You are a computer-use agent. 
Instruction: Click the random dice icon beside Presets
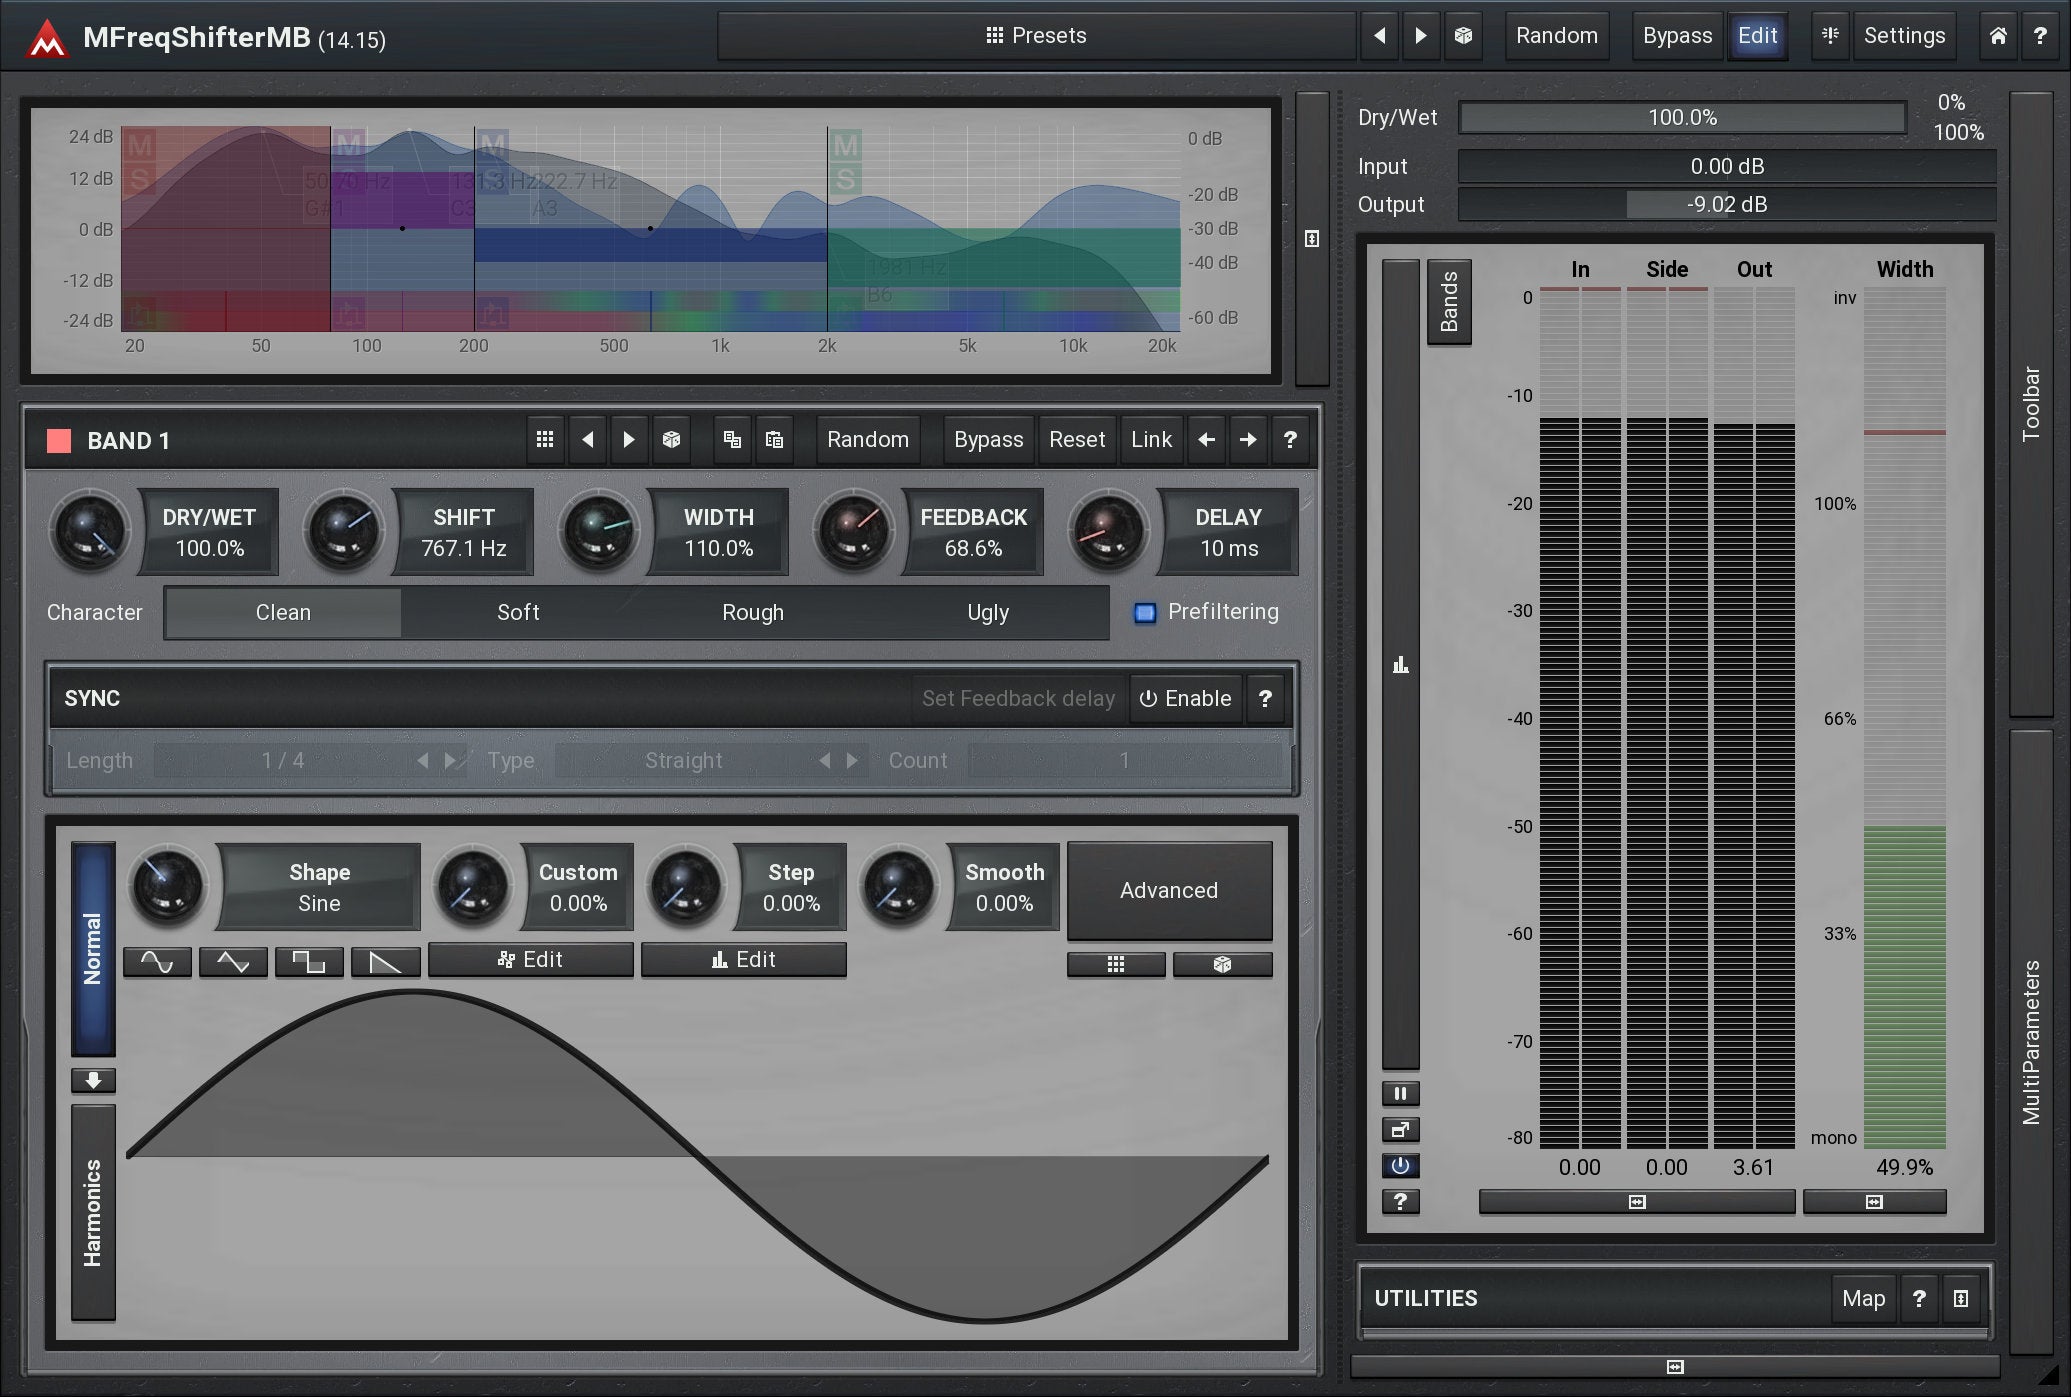(1463, 36)
